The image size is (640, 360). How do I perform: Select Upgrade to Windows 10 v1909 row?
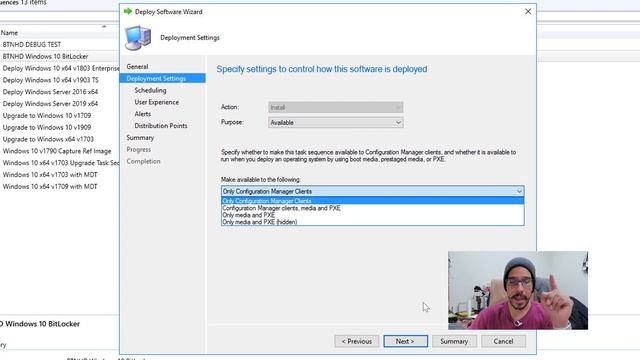47,127
